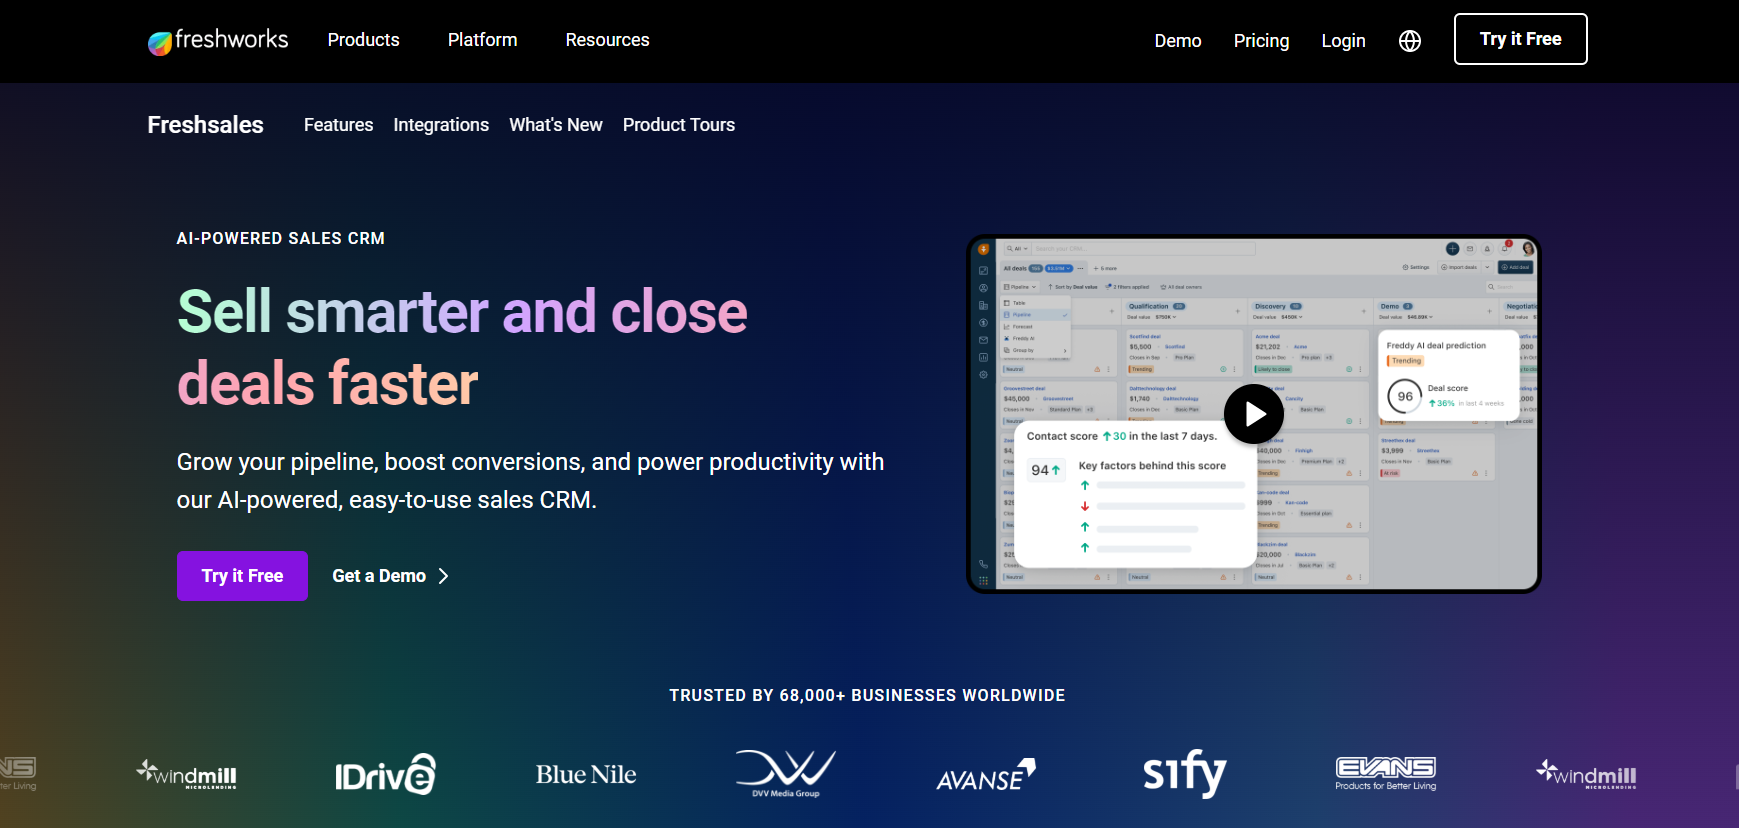Click the Freshworks logo
The height and width of the screenshot is (828, 1739).
[x=218, y=41]
